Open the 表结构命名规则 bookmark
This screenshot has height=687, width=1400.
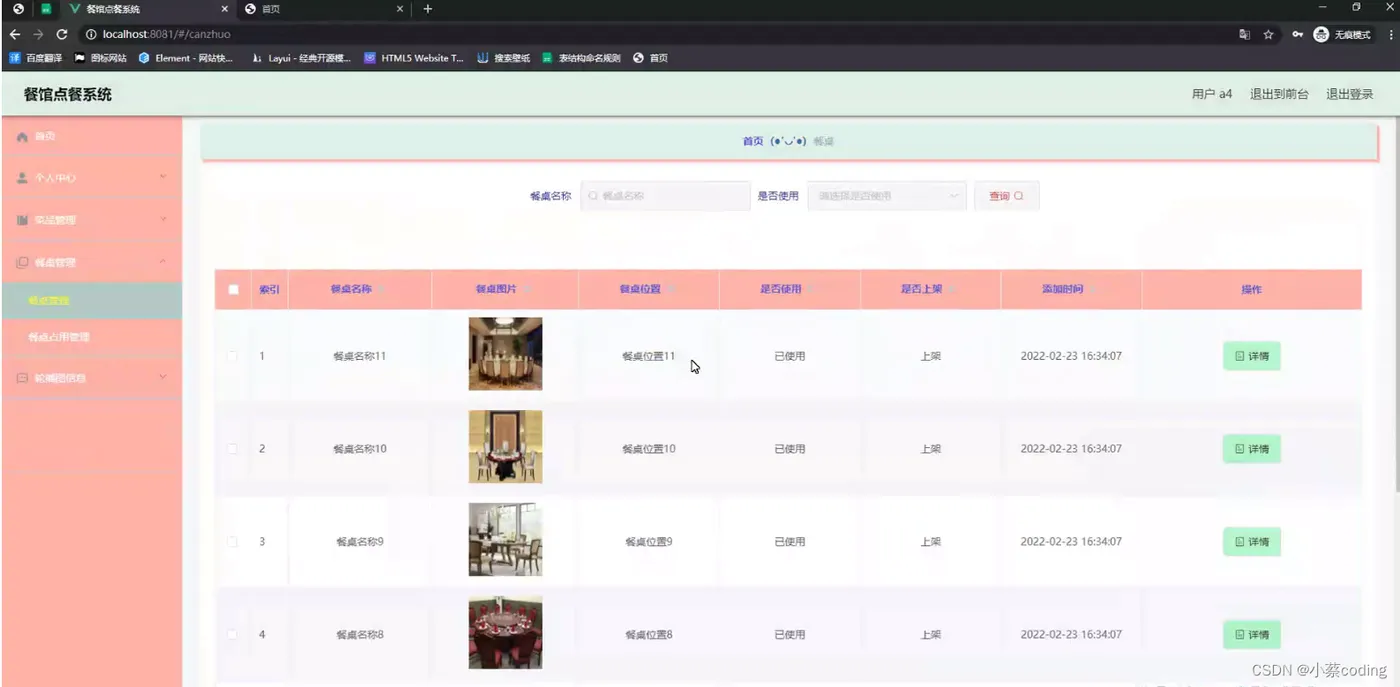coord(581,58)
